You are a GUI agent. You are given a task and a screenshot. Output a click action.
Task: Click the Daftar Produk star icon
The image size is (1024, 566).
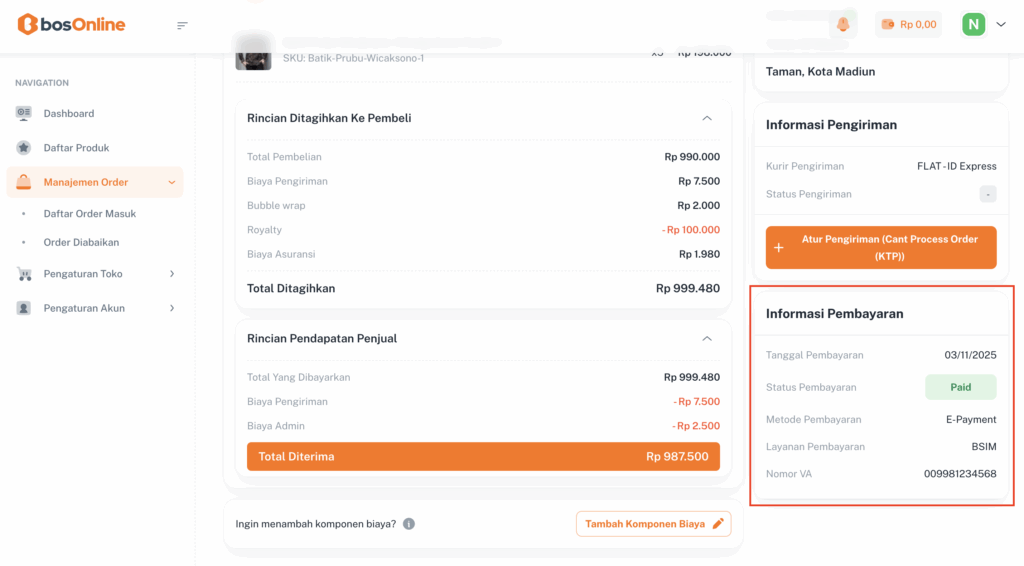[24, 148]
